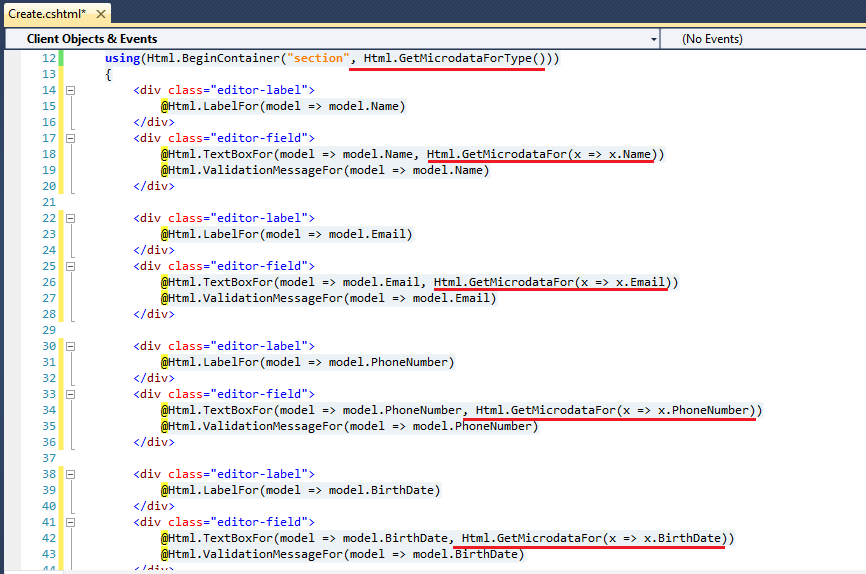Collapse the div block at line 25
866x574 pixels.
tap(71, 266)
